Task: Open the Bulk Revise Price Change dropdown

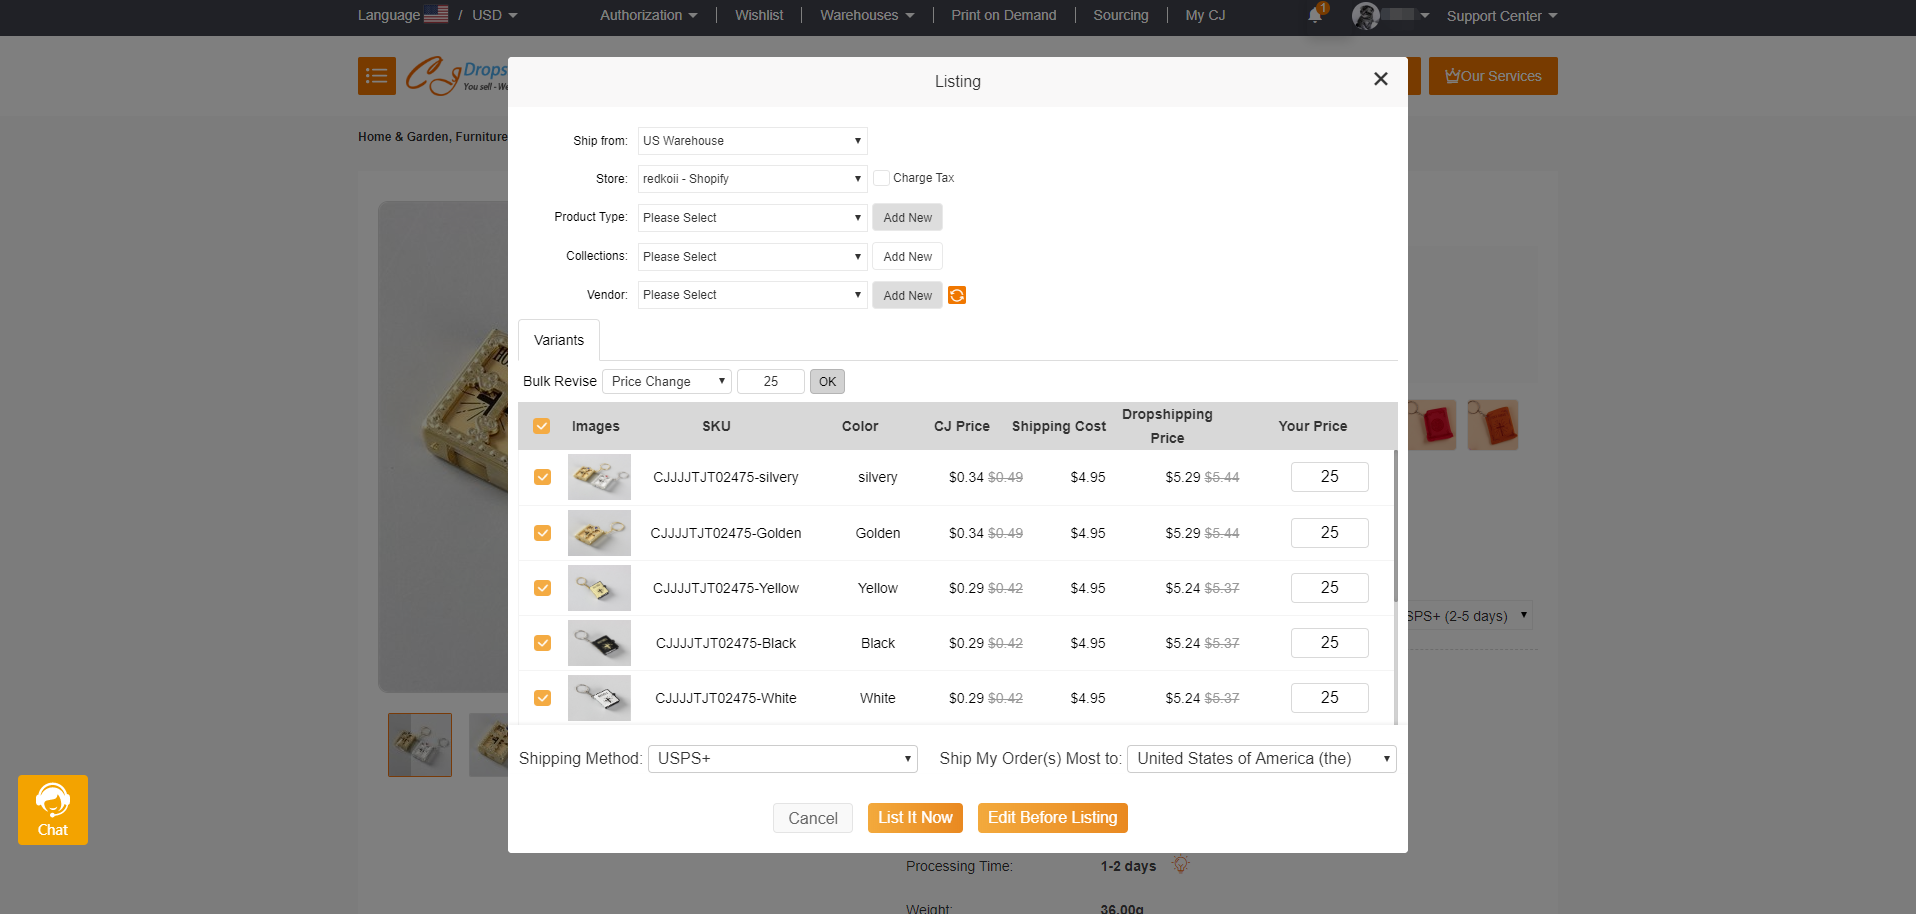Action: pyautogui.click(x=667, y=382)
